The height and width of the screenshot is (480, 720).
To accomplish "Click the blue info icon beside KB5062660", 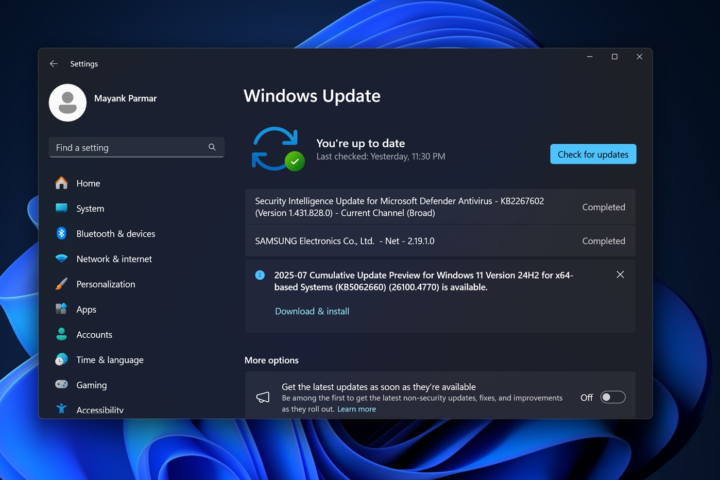I will coord(260,275).
